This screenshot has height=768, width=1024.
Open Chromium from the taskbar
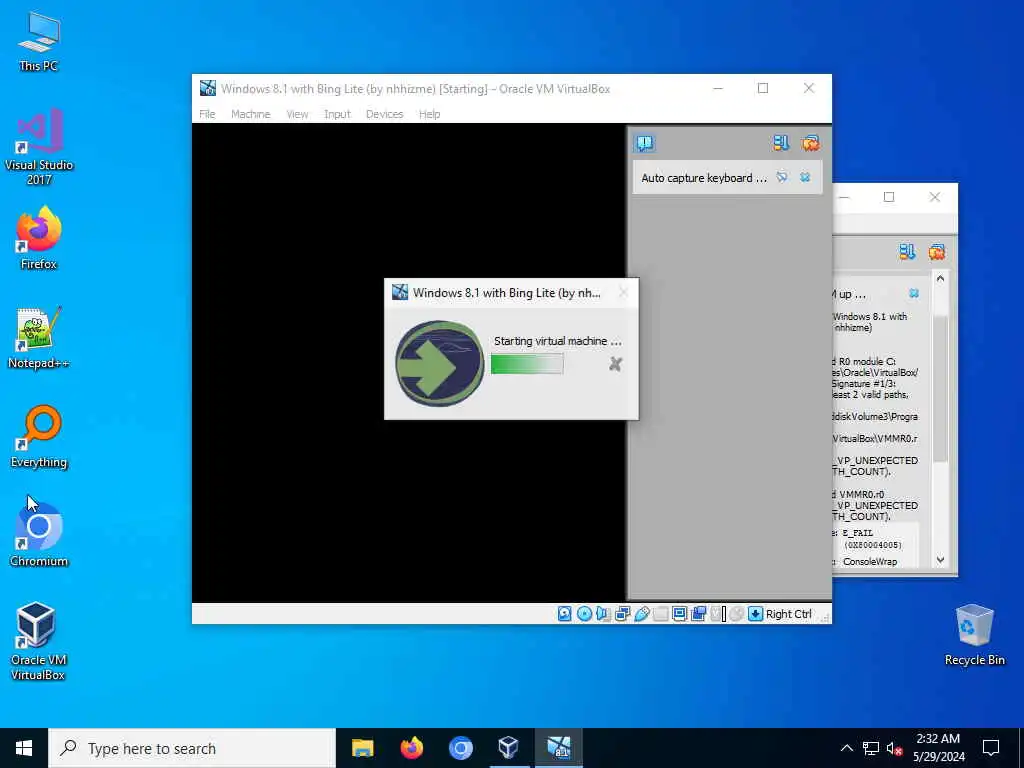(x=460, y=748)
